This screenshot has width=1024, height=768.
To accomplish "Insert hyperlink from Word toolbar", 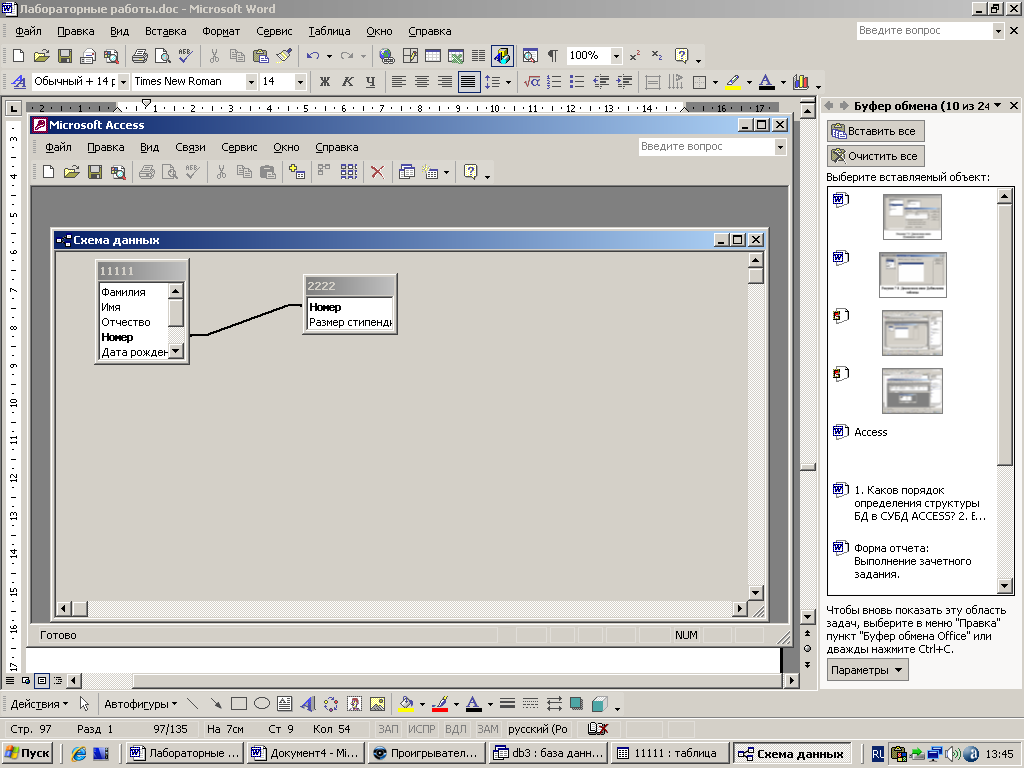I will click(387, 56).
